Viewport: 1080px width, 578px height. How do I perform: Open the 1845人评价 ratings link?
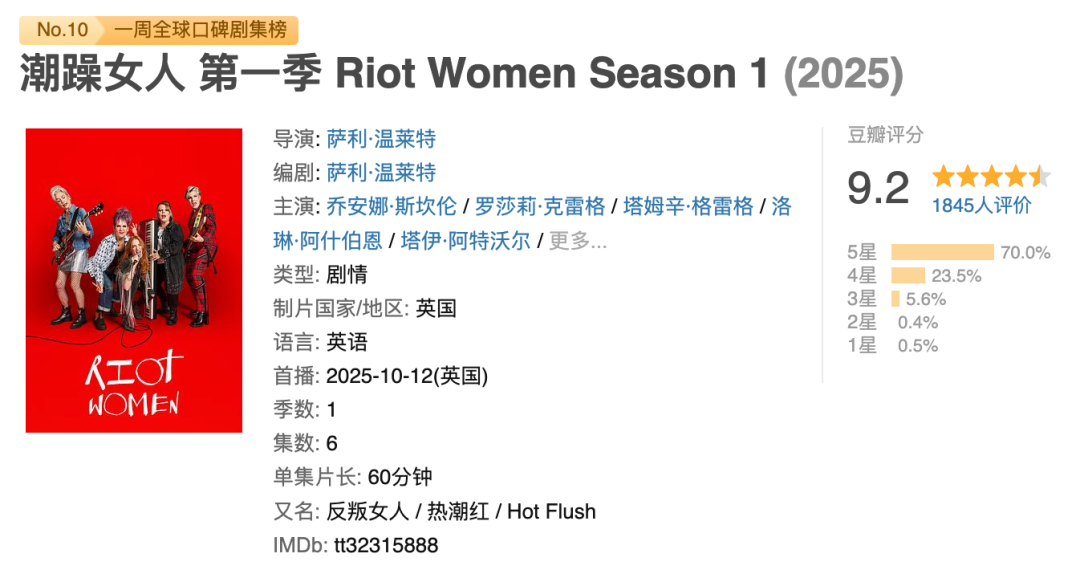pyautogui.click(x=981, y=206)
